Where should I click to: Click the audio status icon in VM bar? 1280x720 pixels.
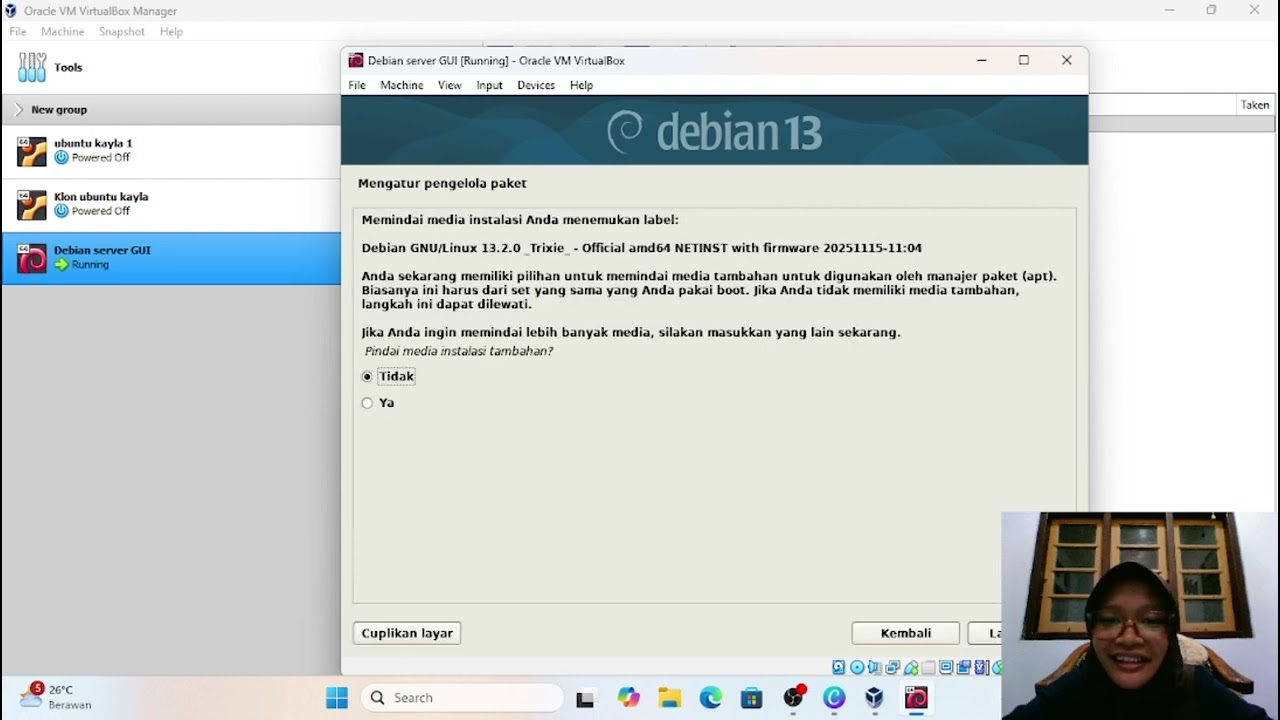click(875, 667)
